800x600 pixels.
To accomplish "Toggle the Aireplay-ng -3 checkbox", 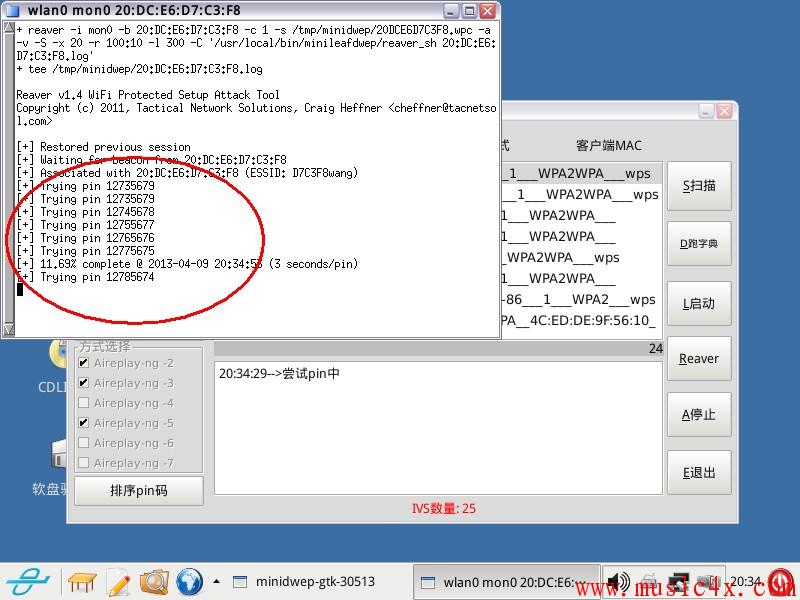I will 84,383.
